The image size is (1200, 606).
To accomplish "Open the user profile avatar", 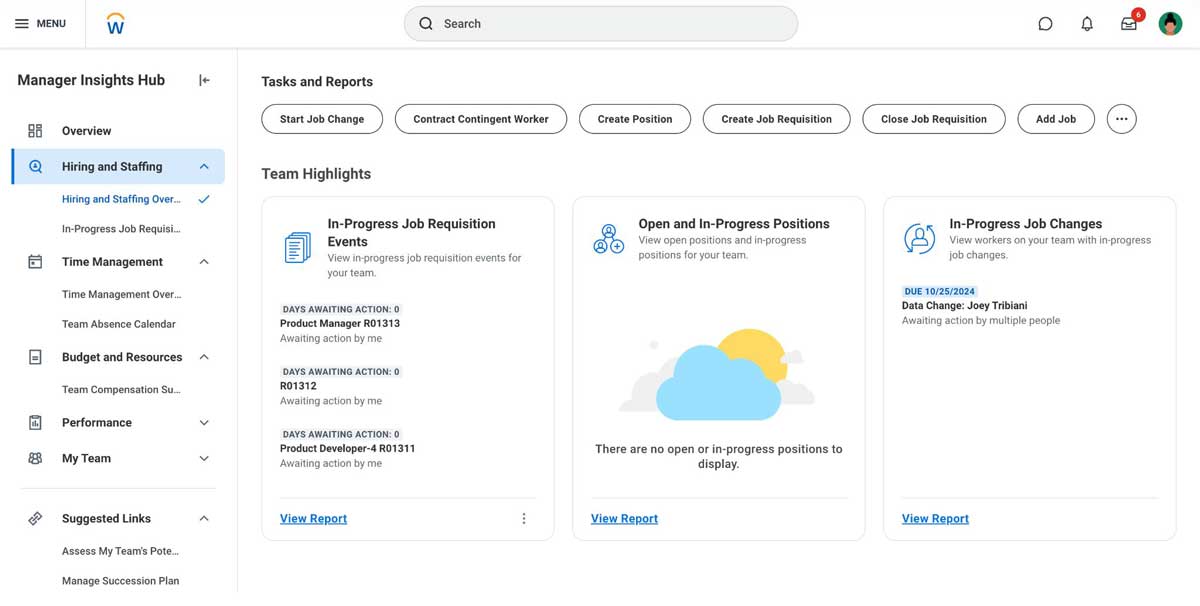I will (x=1170, y=24).
